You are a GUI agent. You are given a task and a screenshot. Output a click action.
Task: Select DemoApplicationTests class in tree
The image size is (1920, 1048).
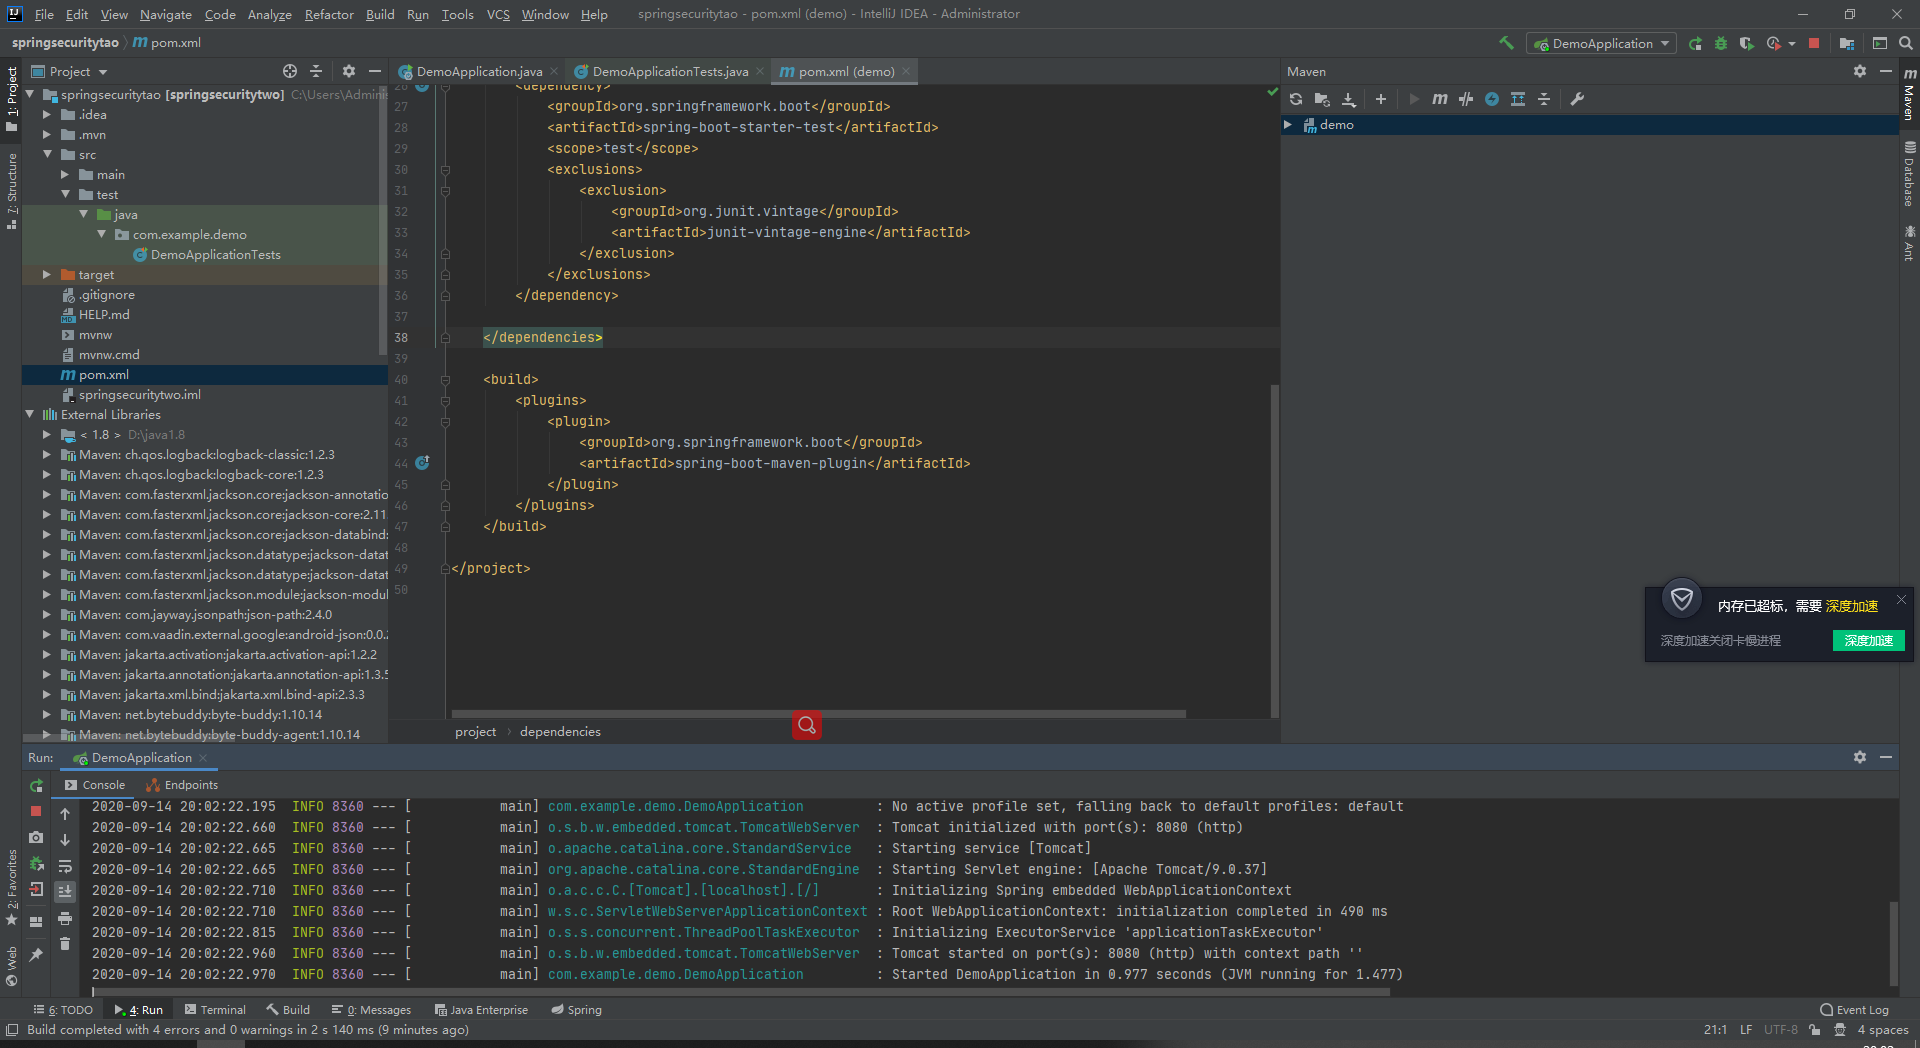[204, 255]
